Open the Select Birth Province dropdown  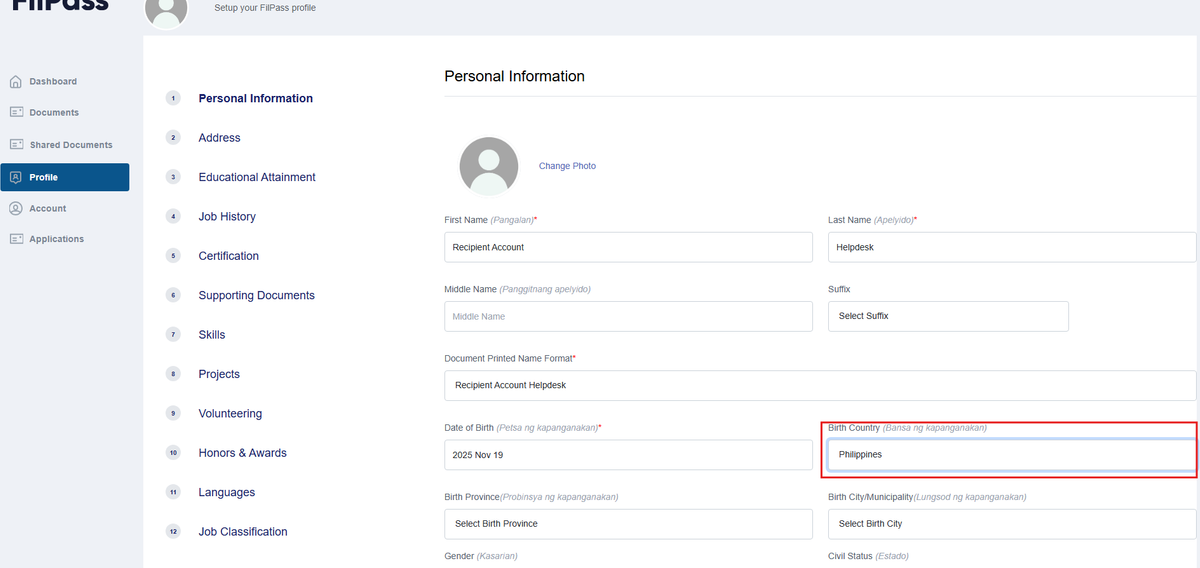[628, 524]
